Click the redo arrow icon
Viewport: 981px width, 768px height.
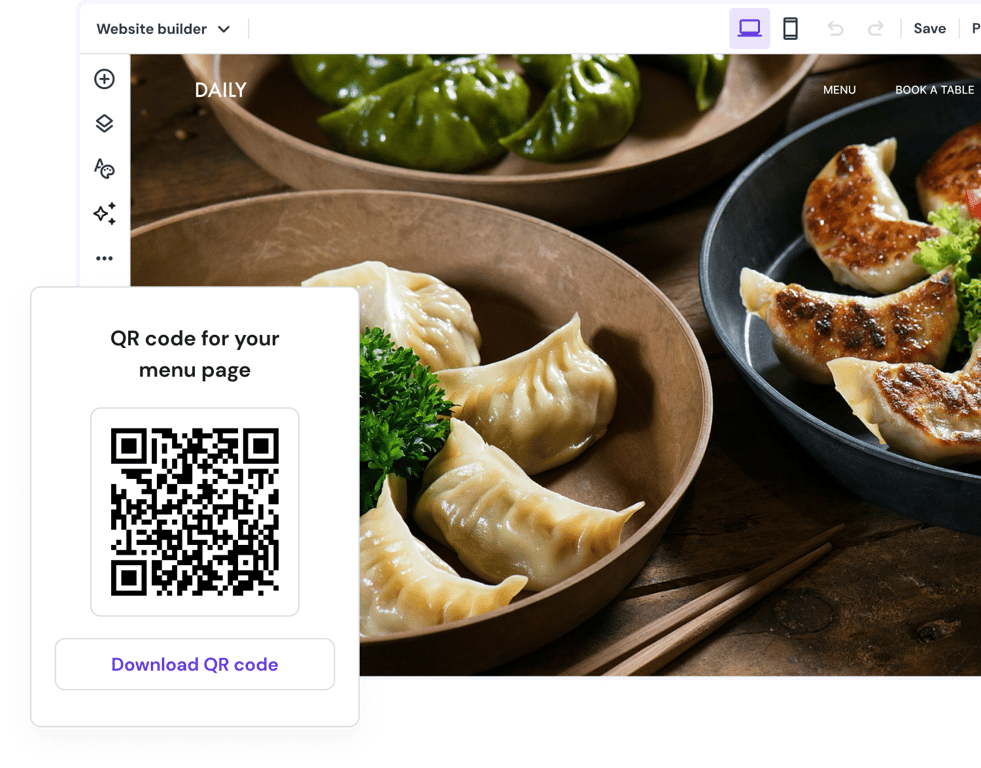pyautogui.click(x=874, y=28)
